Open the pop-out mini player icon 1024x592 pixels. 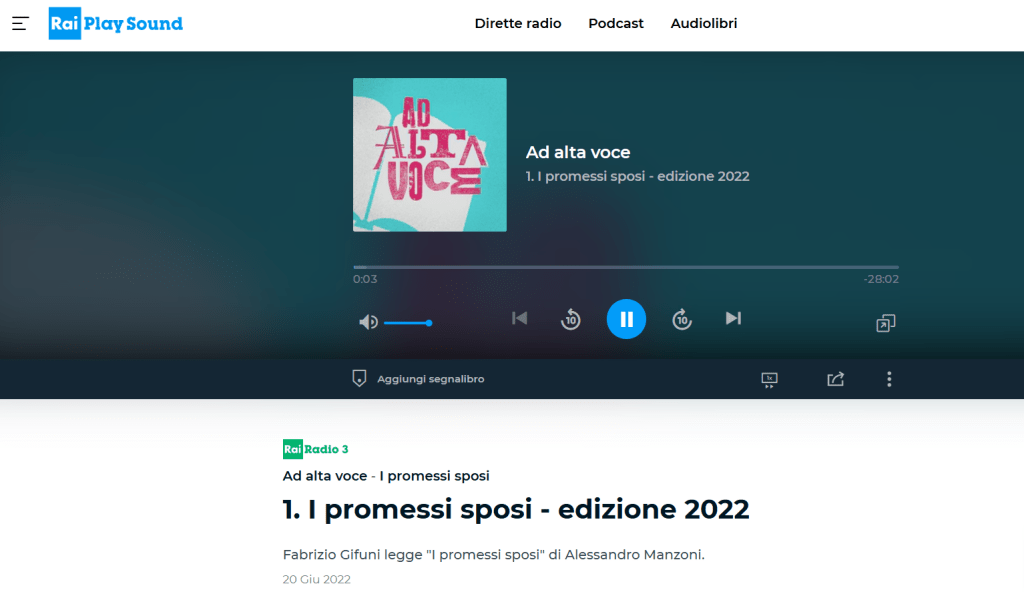pos(886,323)
